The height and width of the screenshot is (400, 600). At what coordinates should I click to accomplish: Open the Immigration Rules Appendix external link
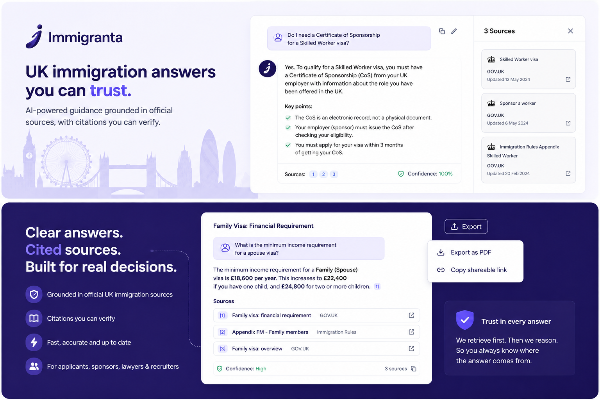tap(568, 173)
